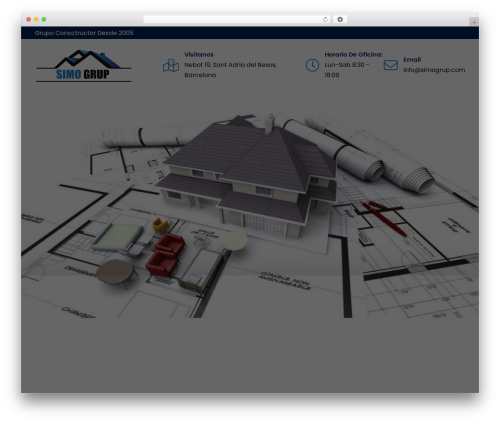Click the Email heading label
Screen dimensions: 500x423
point(412,60)
